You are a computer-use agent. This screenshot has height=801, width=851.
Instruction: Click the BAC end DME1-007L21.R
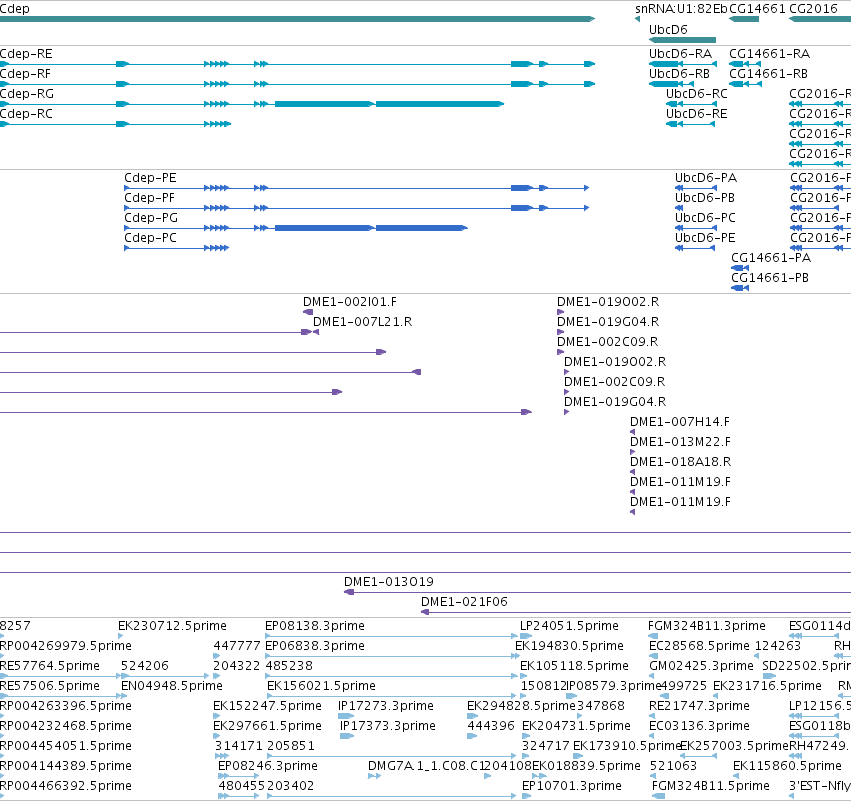(363, 322)
